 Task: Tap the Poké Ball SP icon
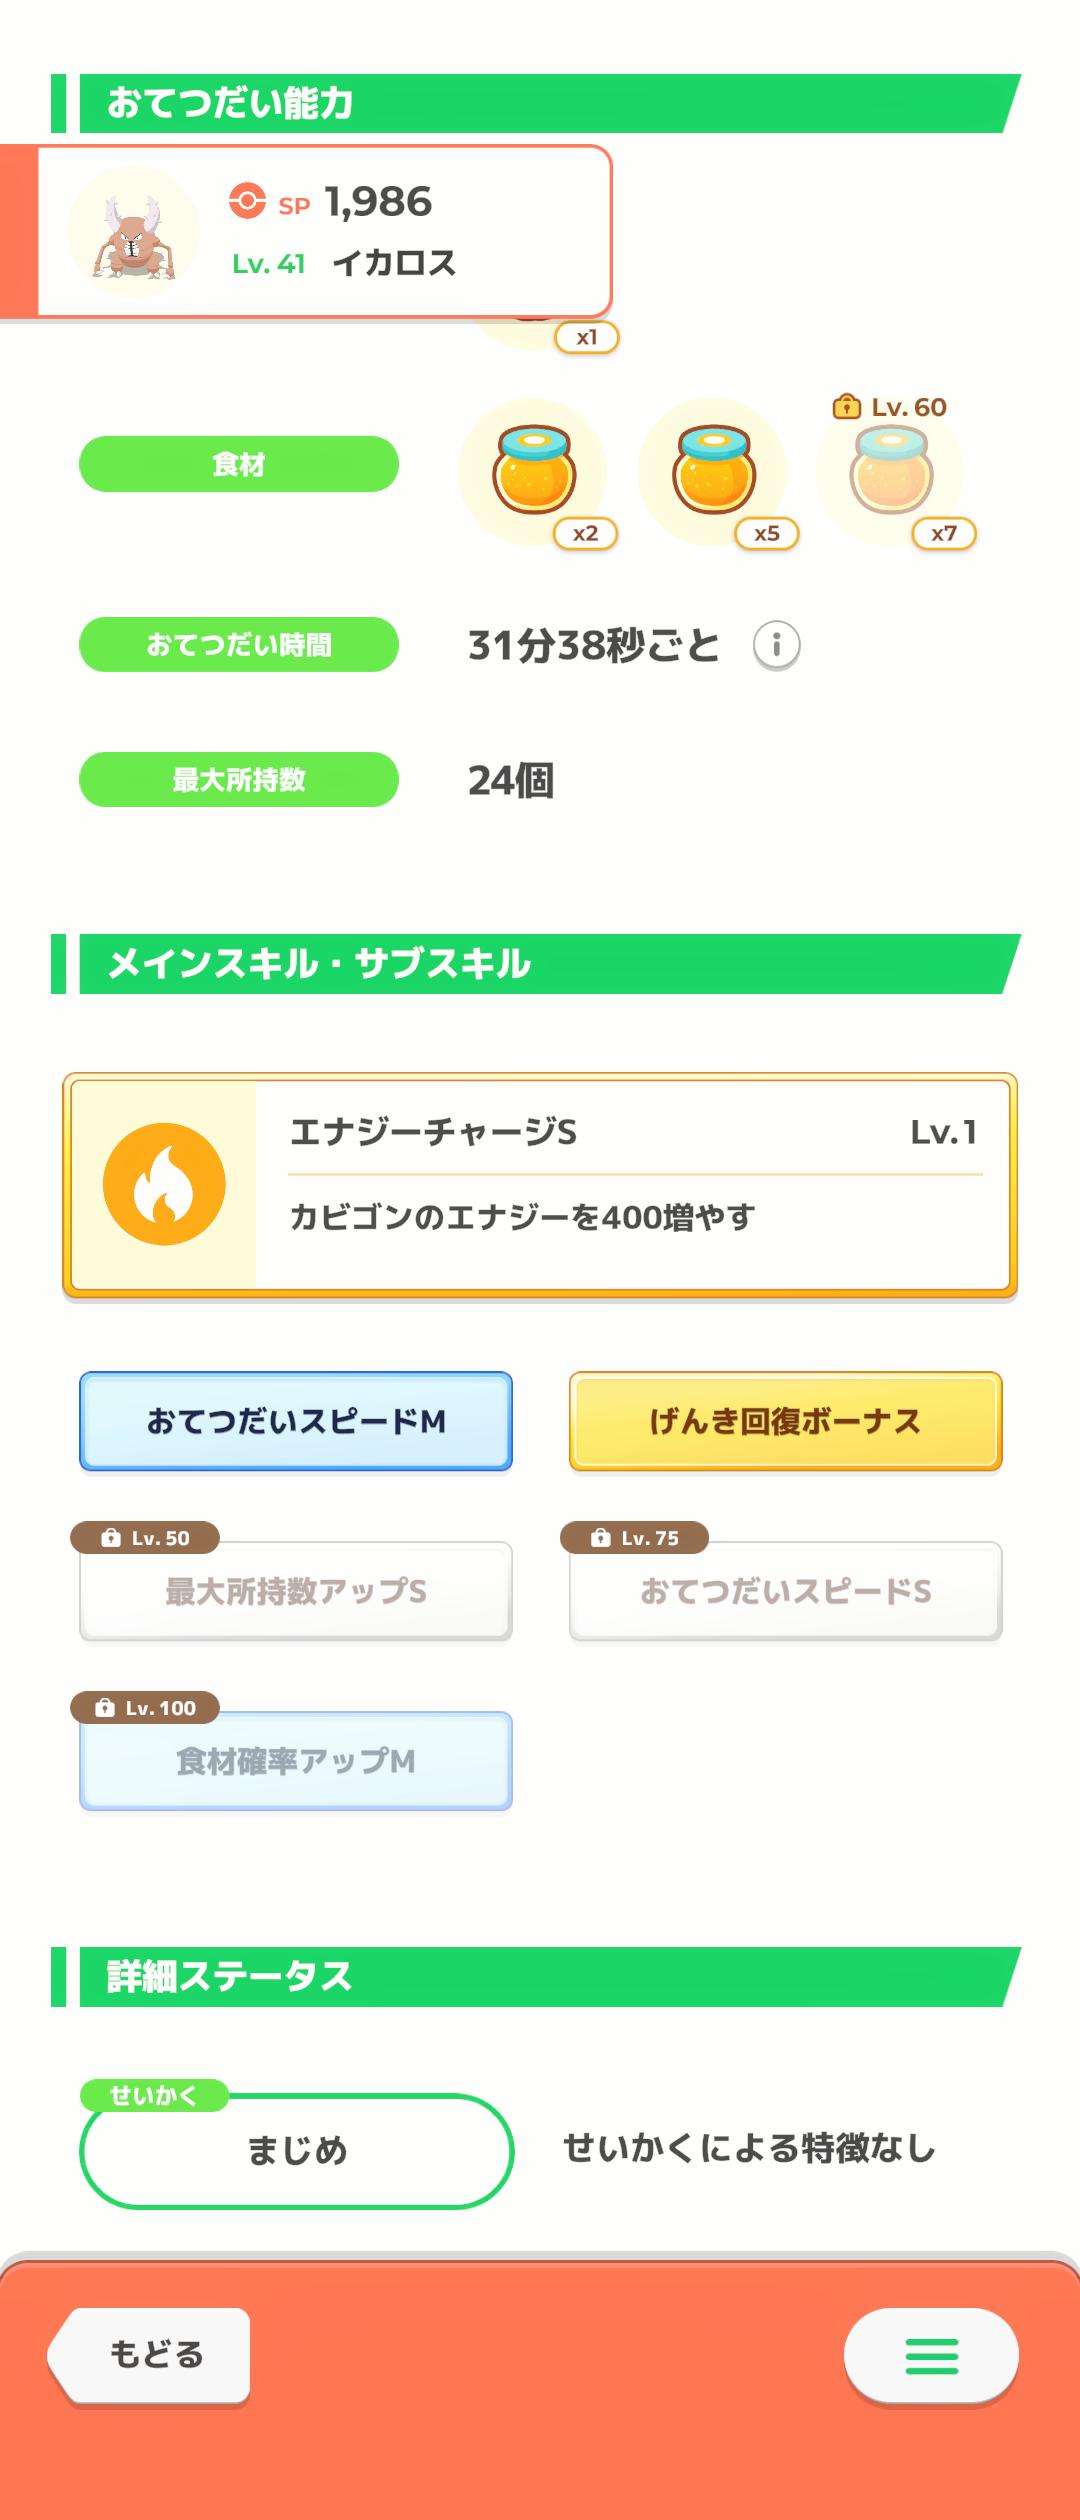tap(247, 200)
